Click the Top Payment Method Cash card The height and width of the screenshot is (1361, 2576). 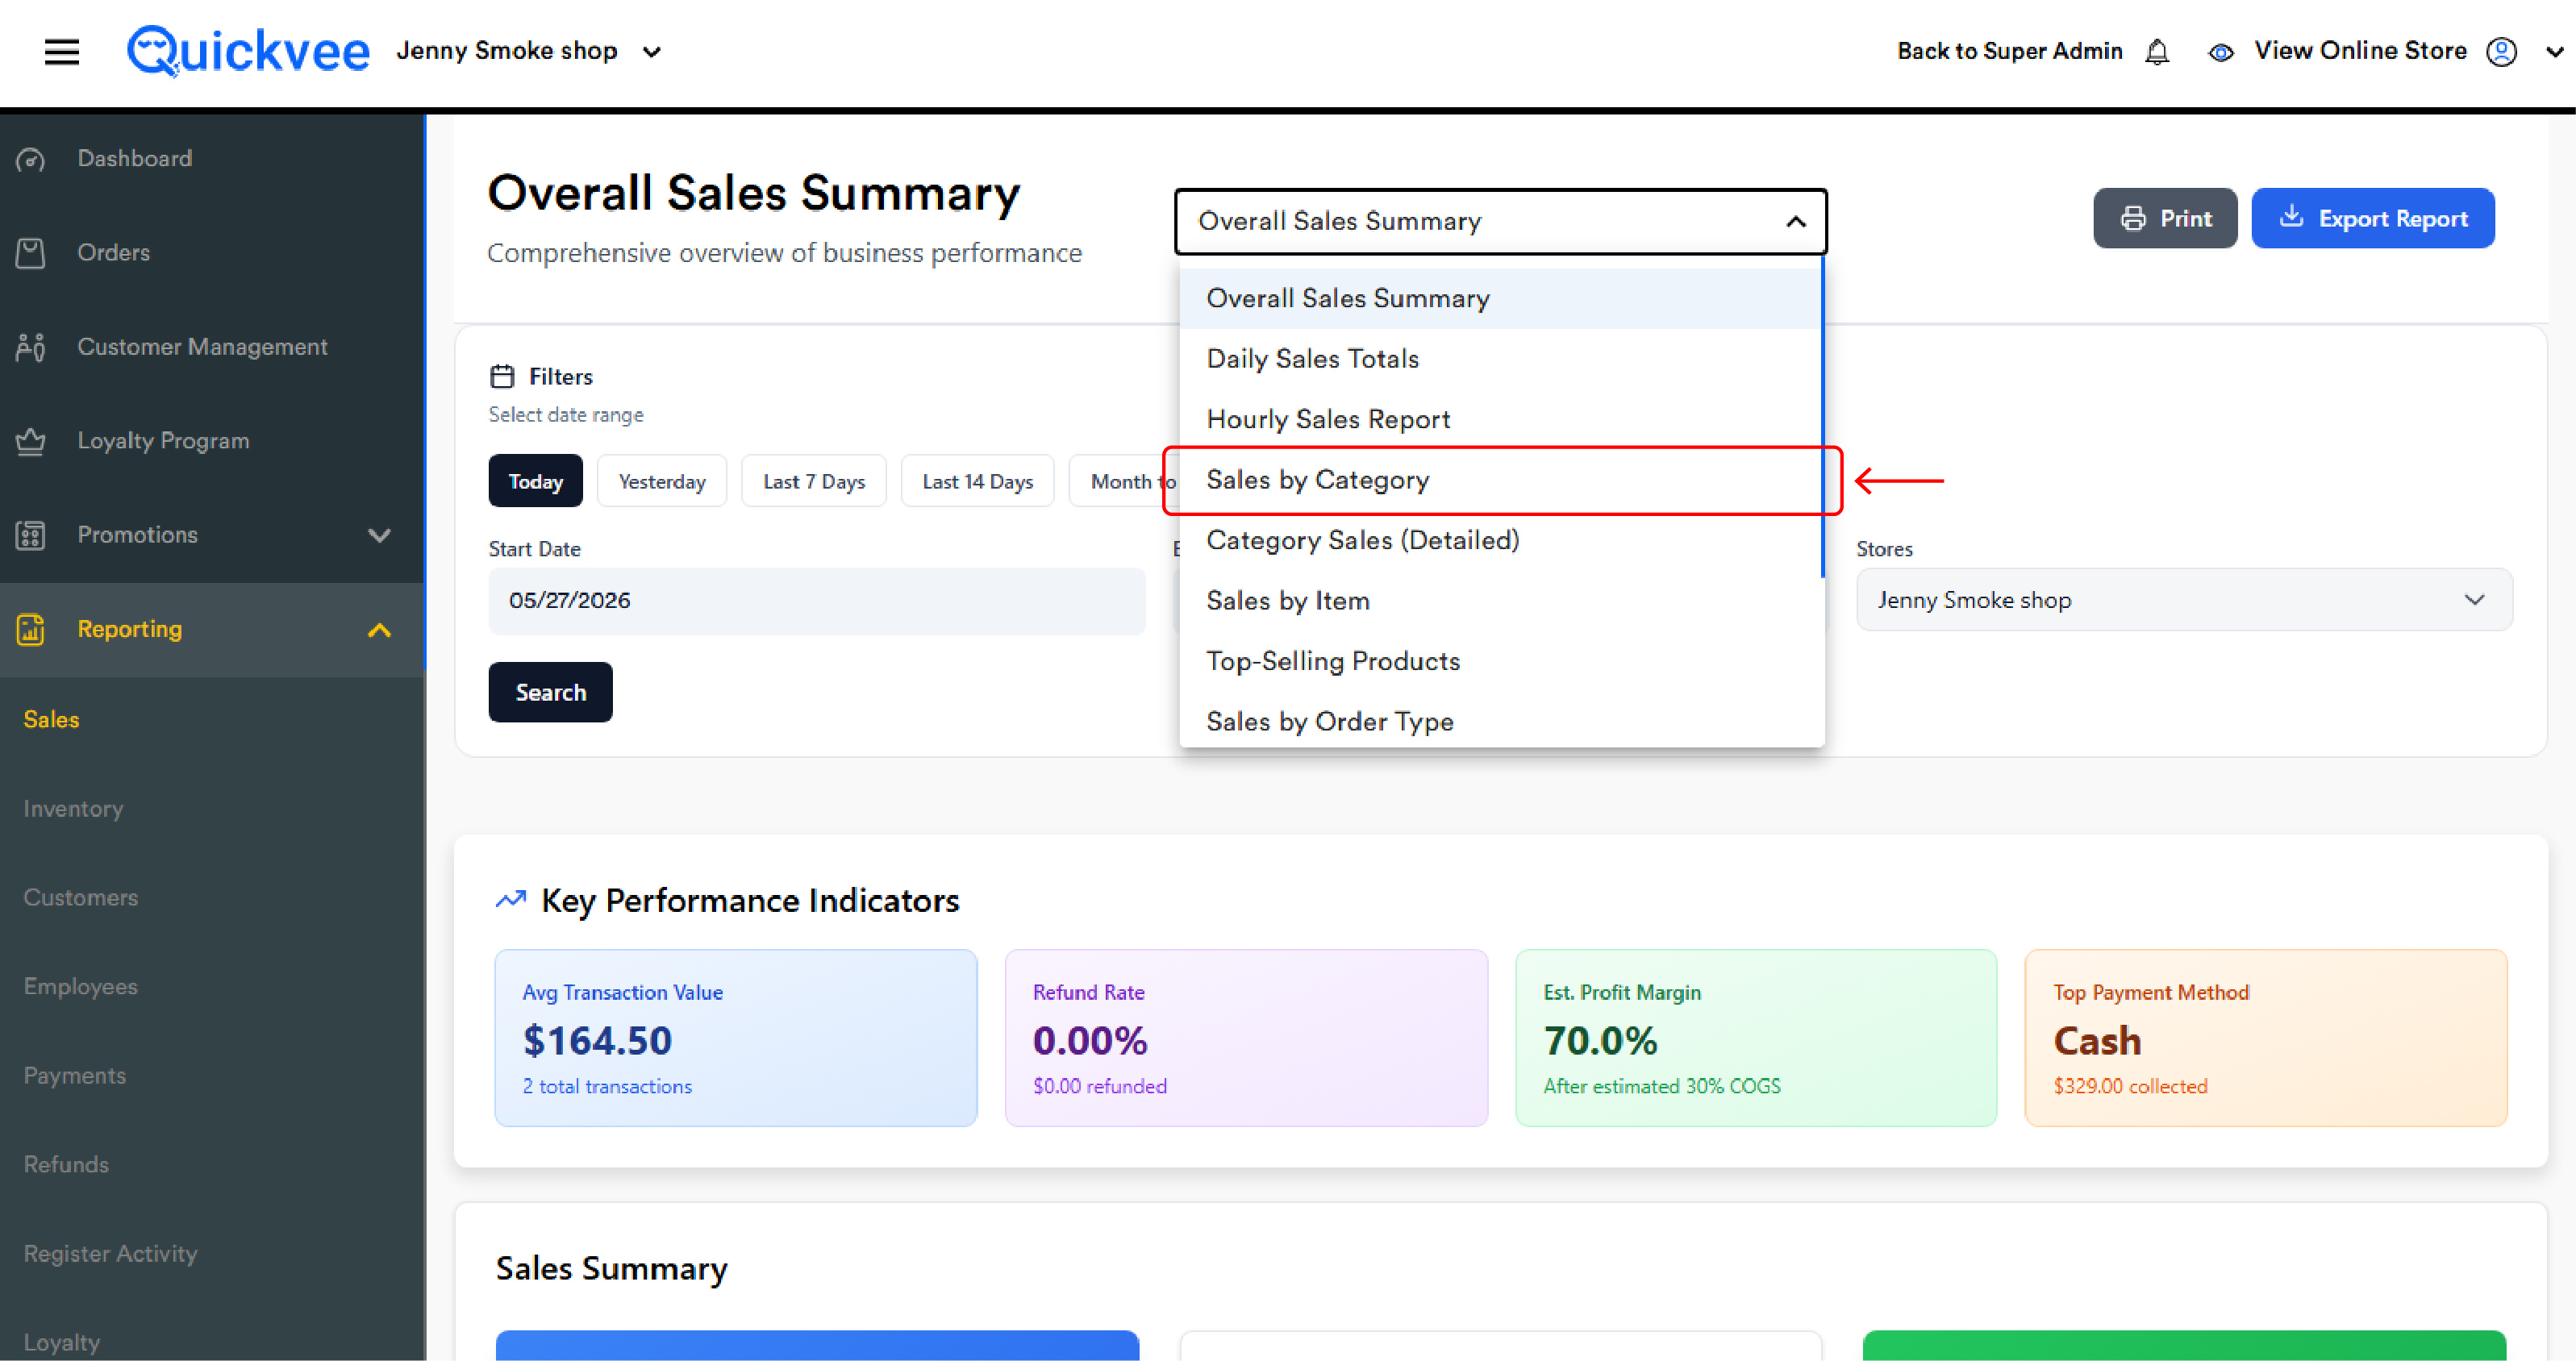2266,1038
